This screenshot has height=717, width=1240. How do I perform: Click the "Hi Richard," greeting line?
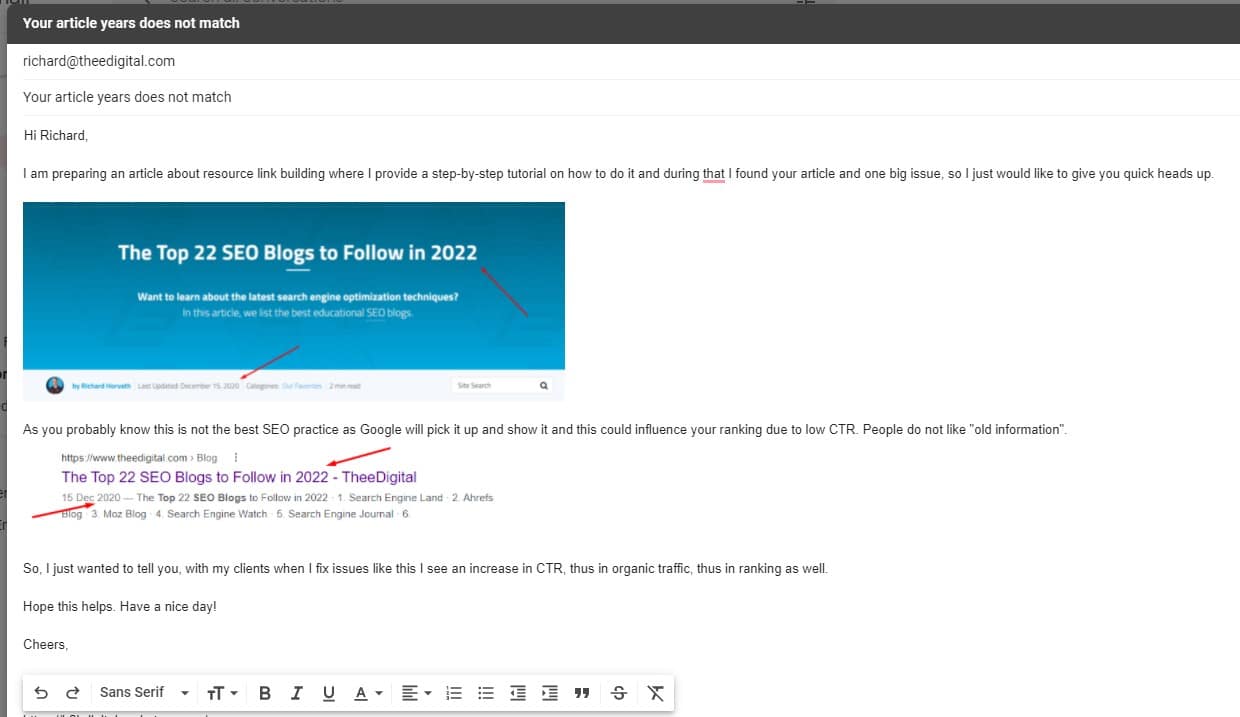click(56, 135)
